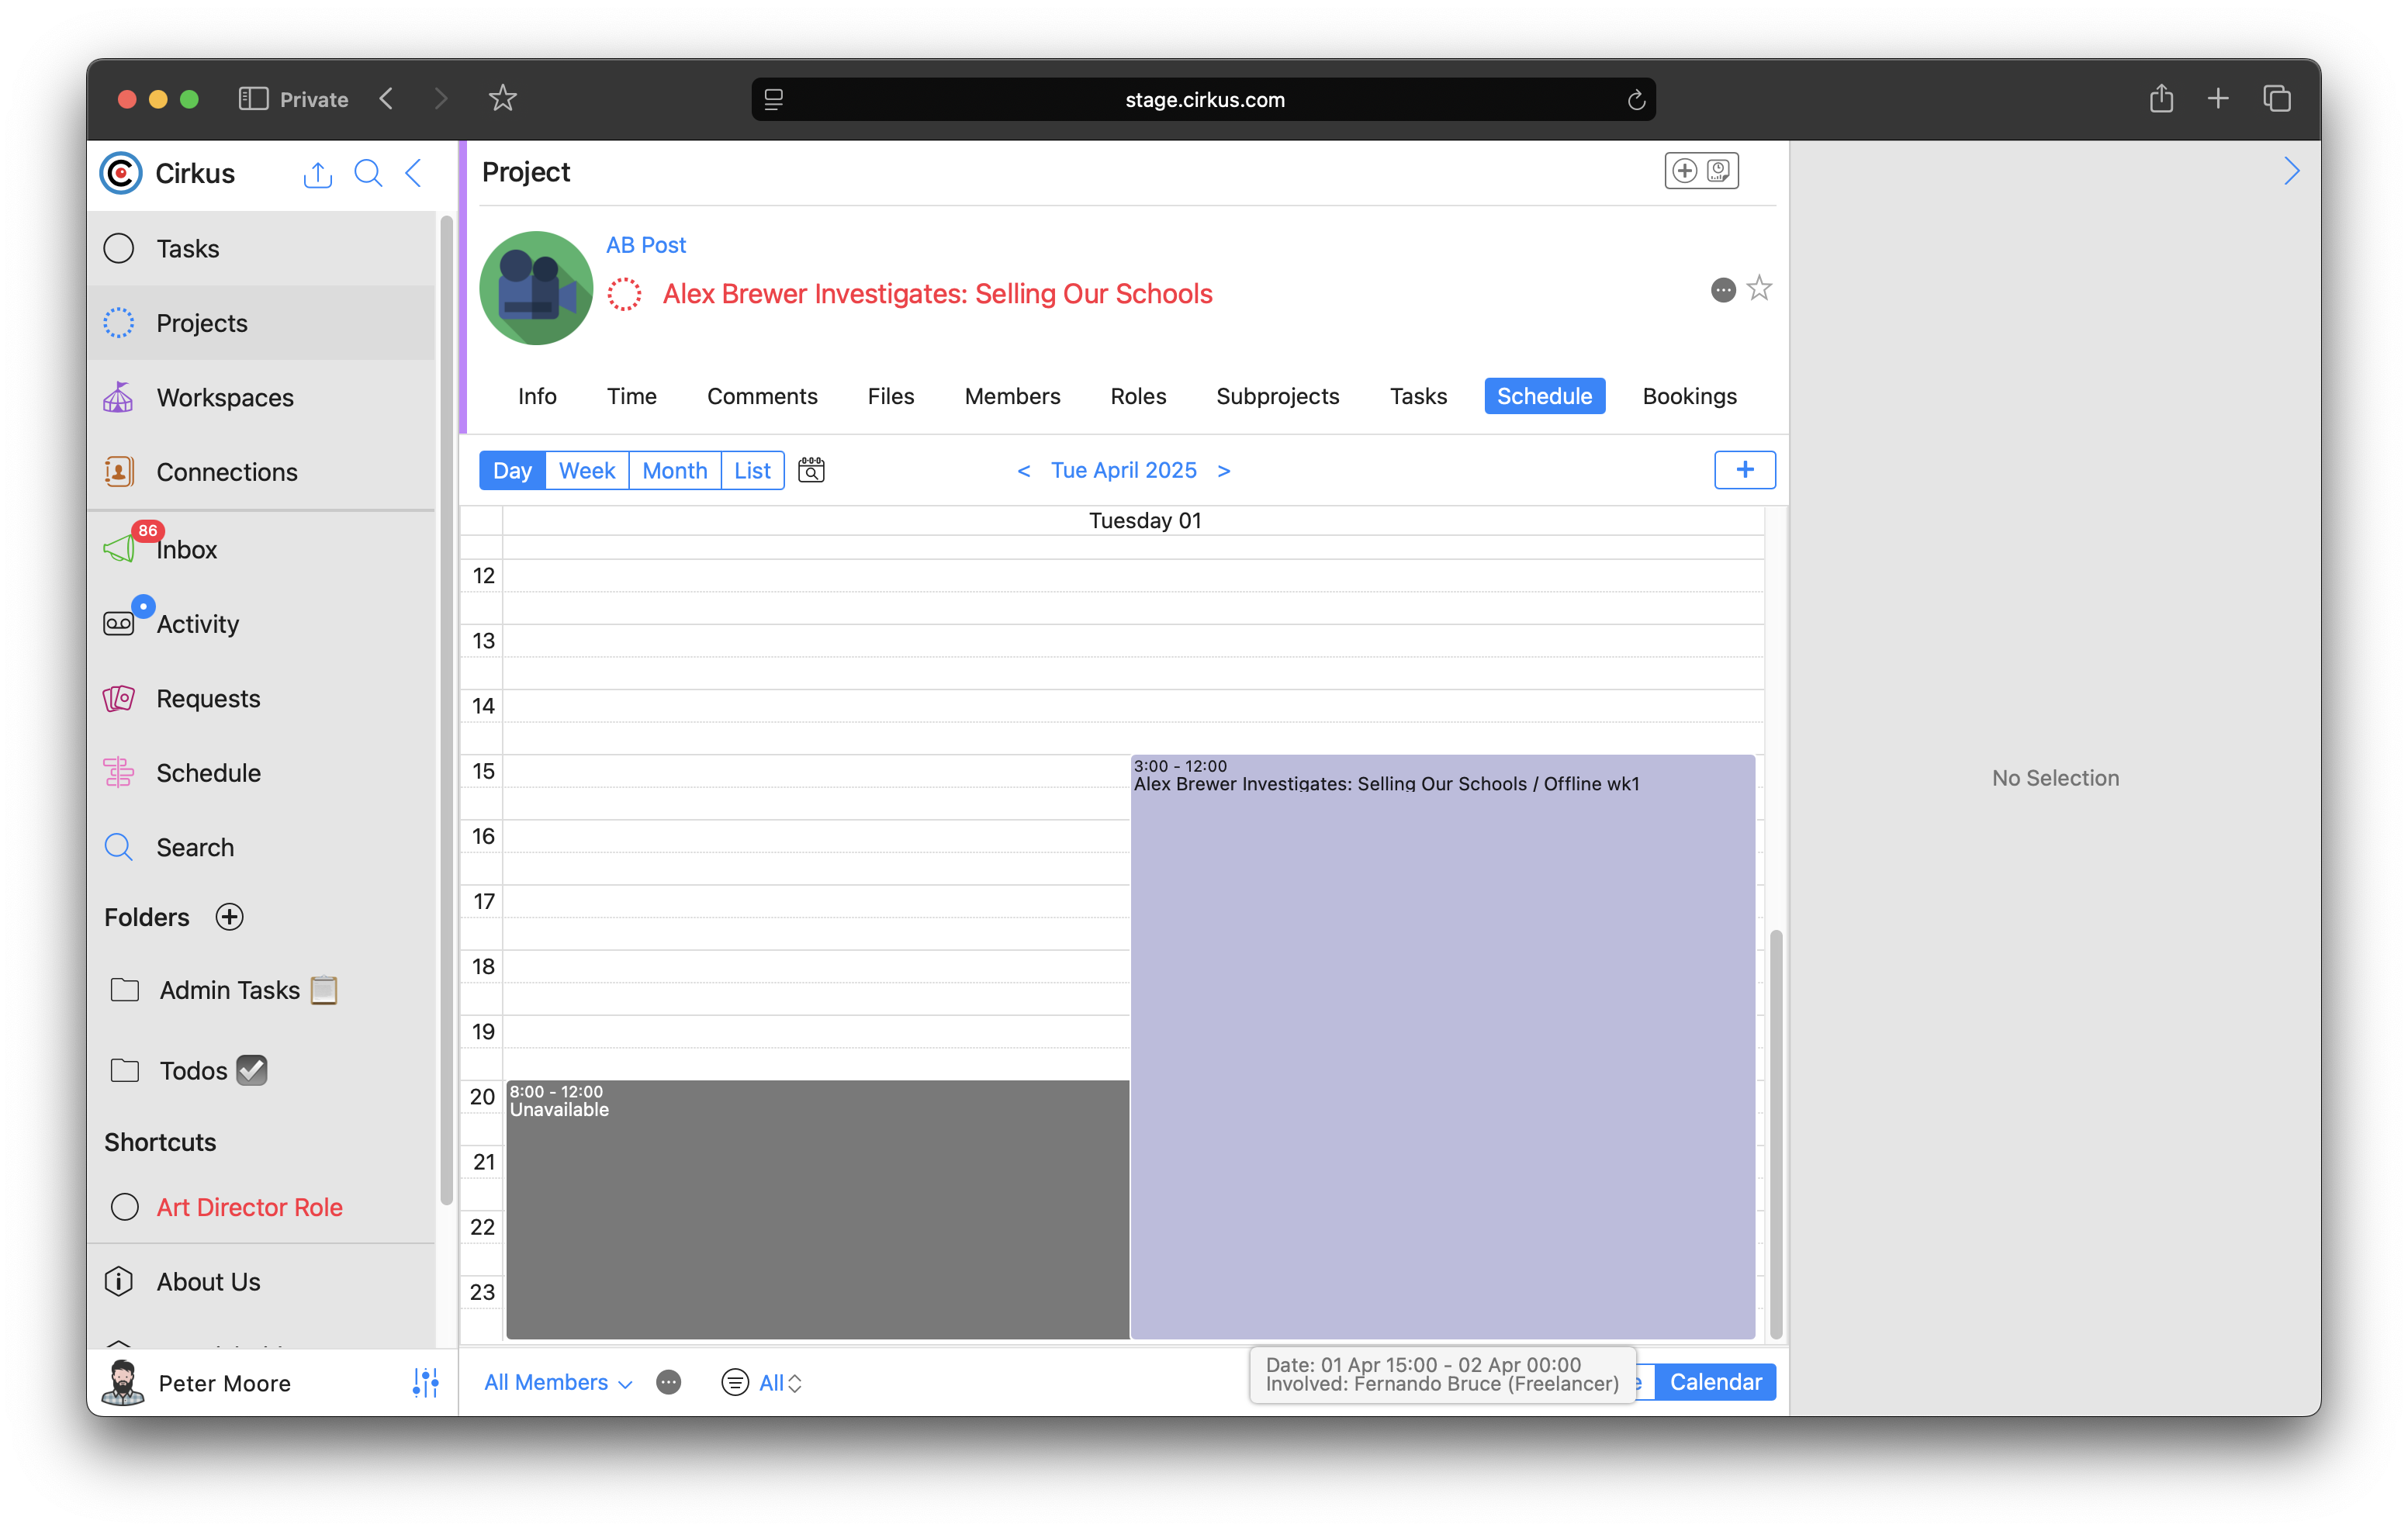Image resolution: width=2408 pixels, height=1531 pixels.
Task: Expand the right detail panel chevron
Action: [2291, 172]
